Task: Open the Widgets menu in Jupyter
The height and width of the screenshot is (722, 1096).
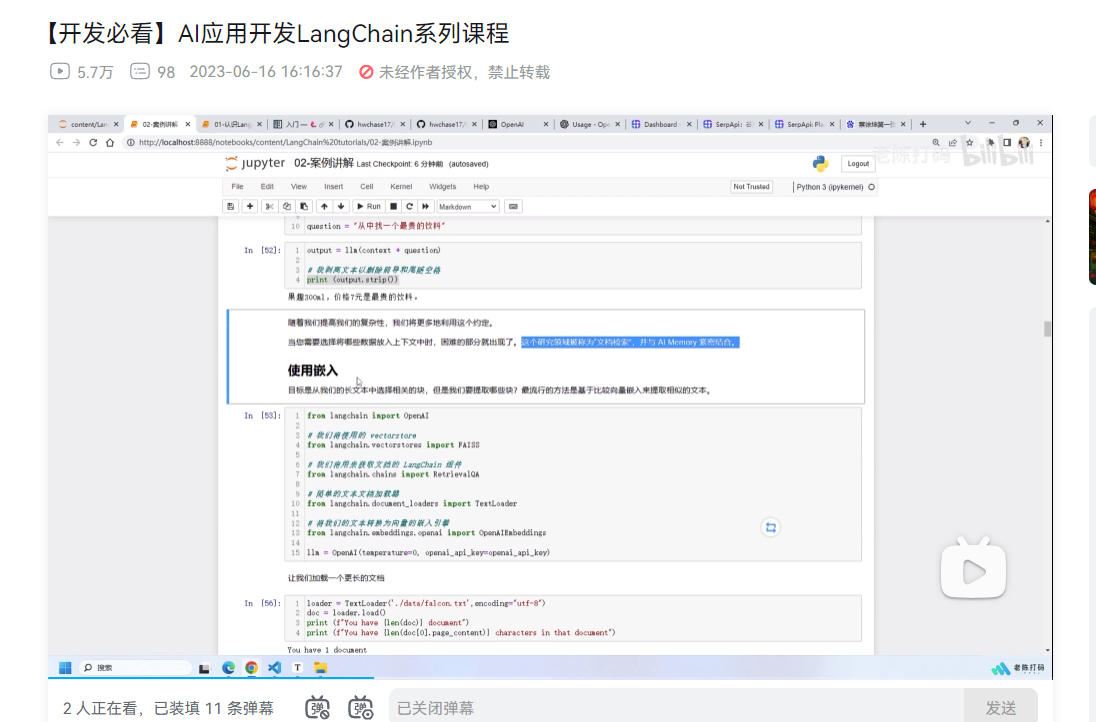Action: pyautogui.click(x=442, y=187)
